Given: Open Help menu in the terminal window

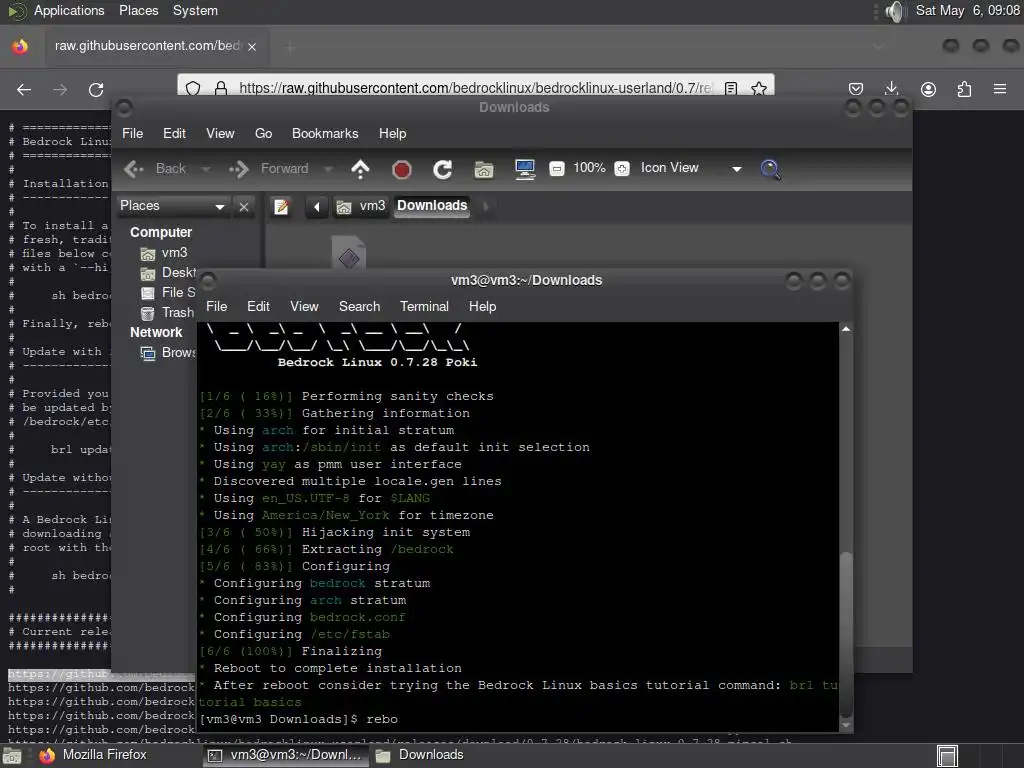Looking at the screenshot, I should click(x=483, y=306).
